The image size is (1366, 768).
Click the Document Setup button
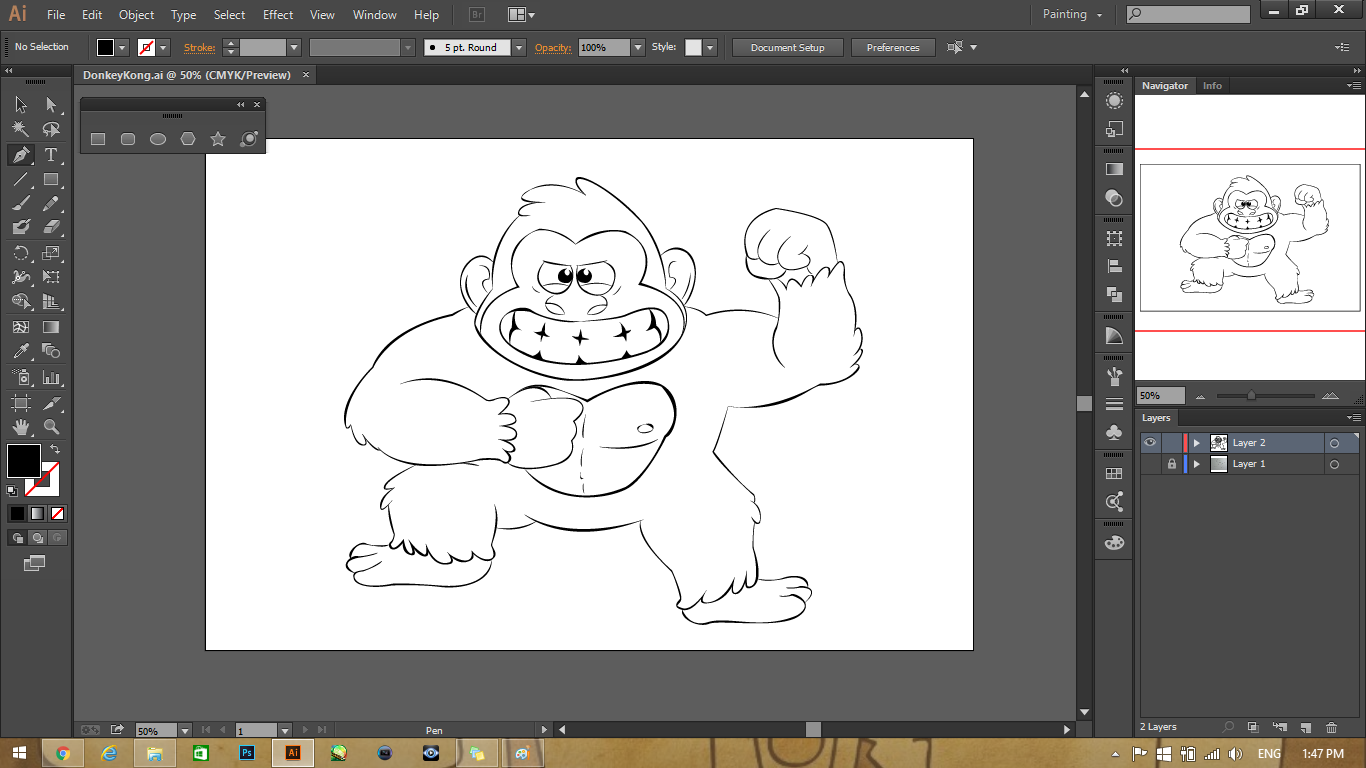tap(788, 47)
